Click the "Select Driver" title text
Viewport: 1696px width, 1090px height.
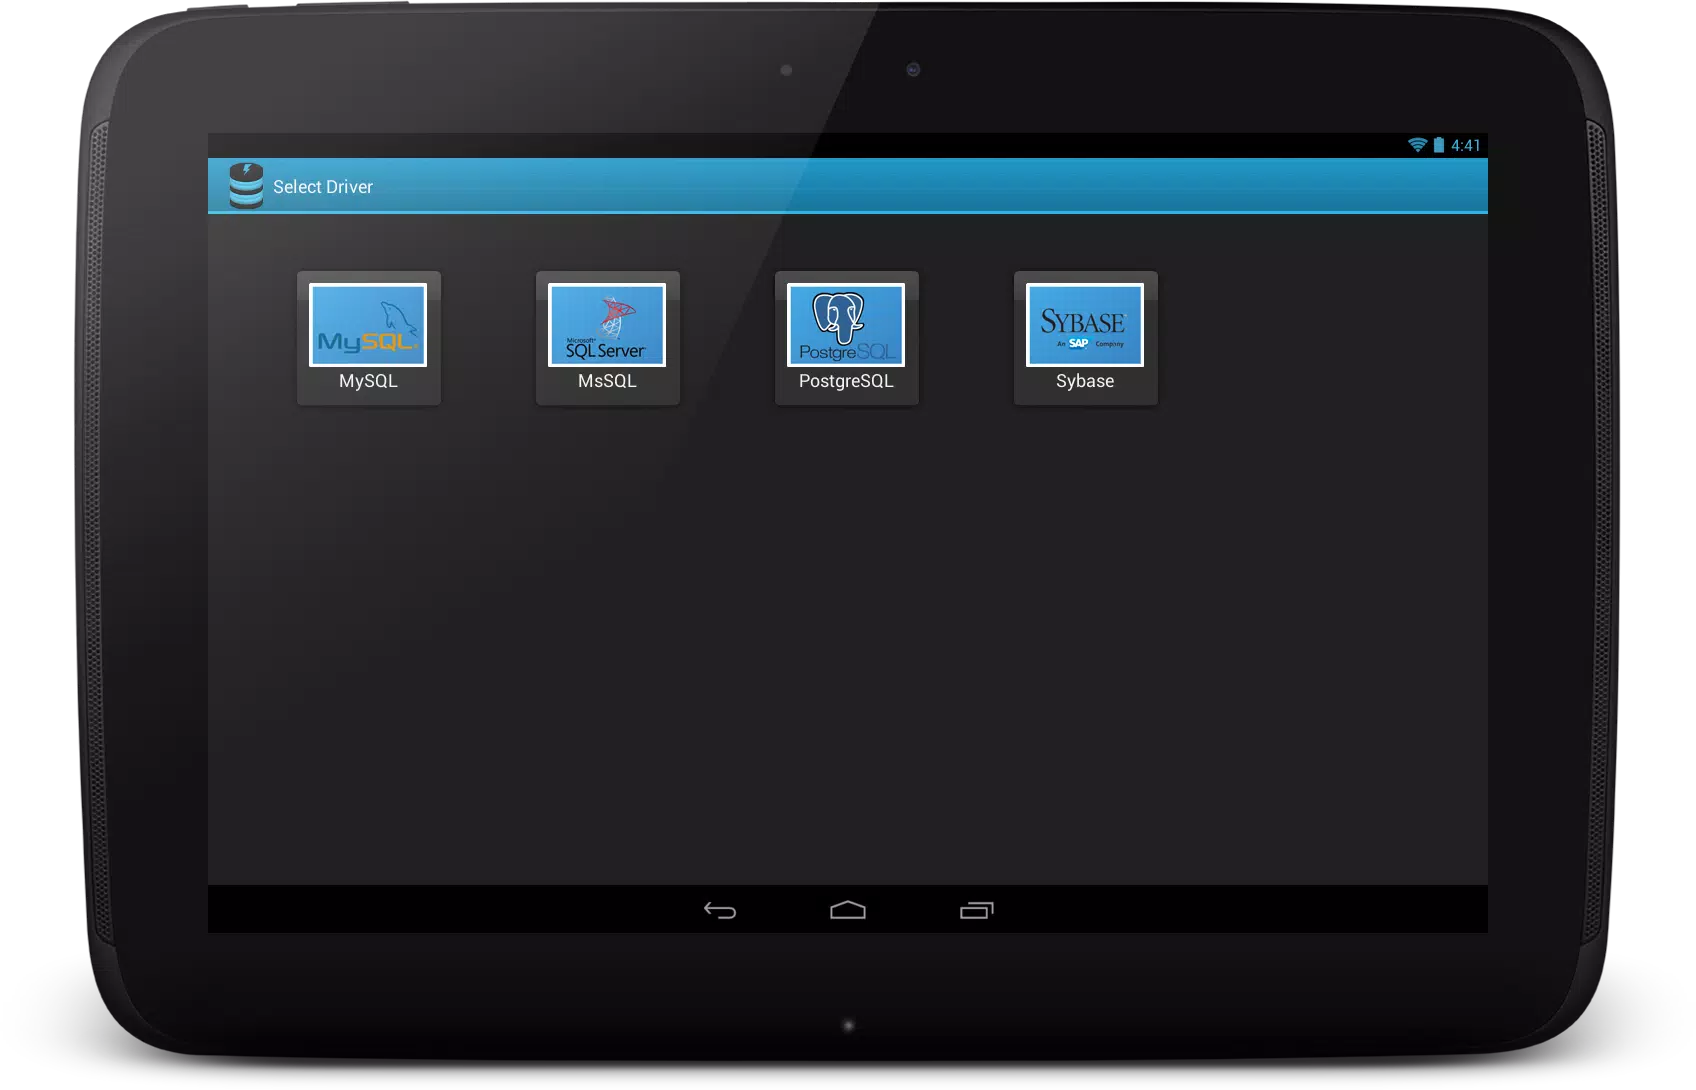[323, 187]
